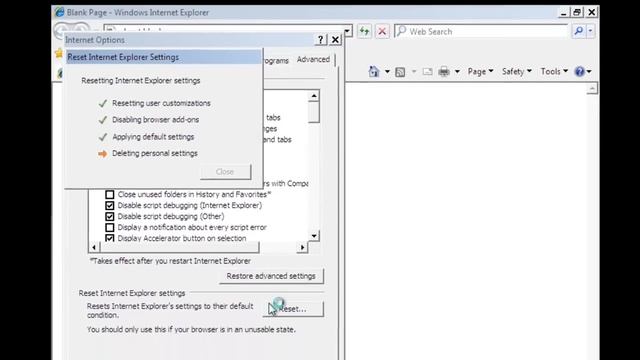The image size is (640, 360).
Task: Open the address bar dropdown arrow
Action: point(347,31)
